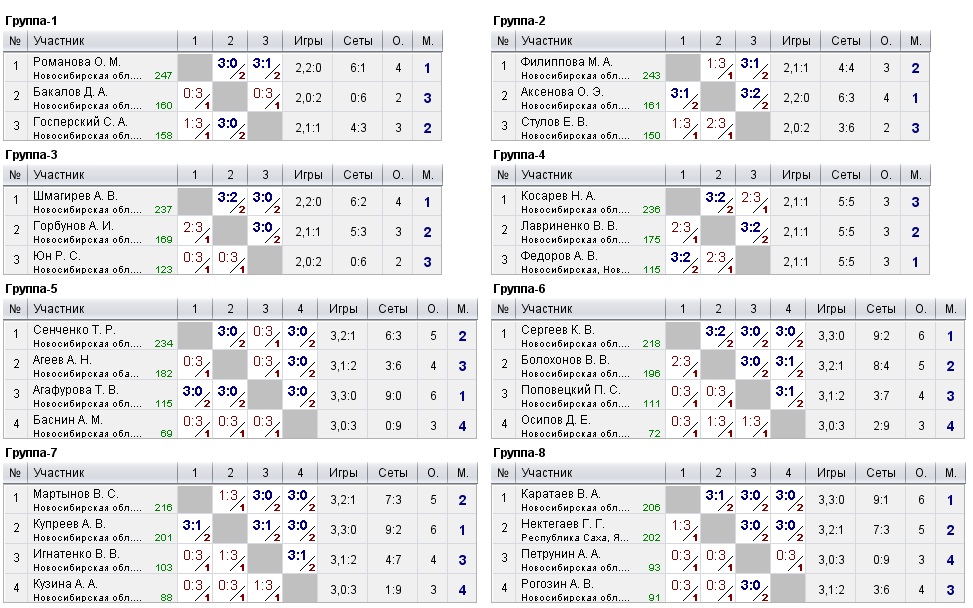
Task: Click the 0:3 score in Сенченко Т. Р. row
Action: pos(263,331)
